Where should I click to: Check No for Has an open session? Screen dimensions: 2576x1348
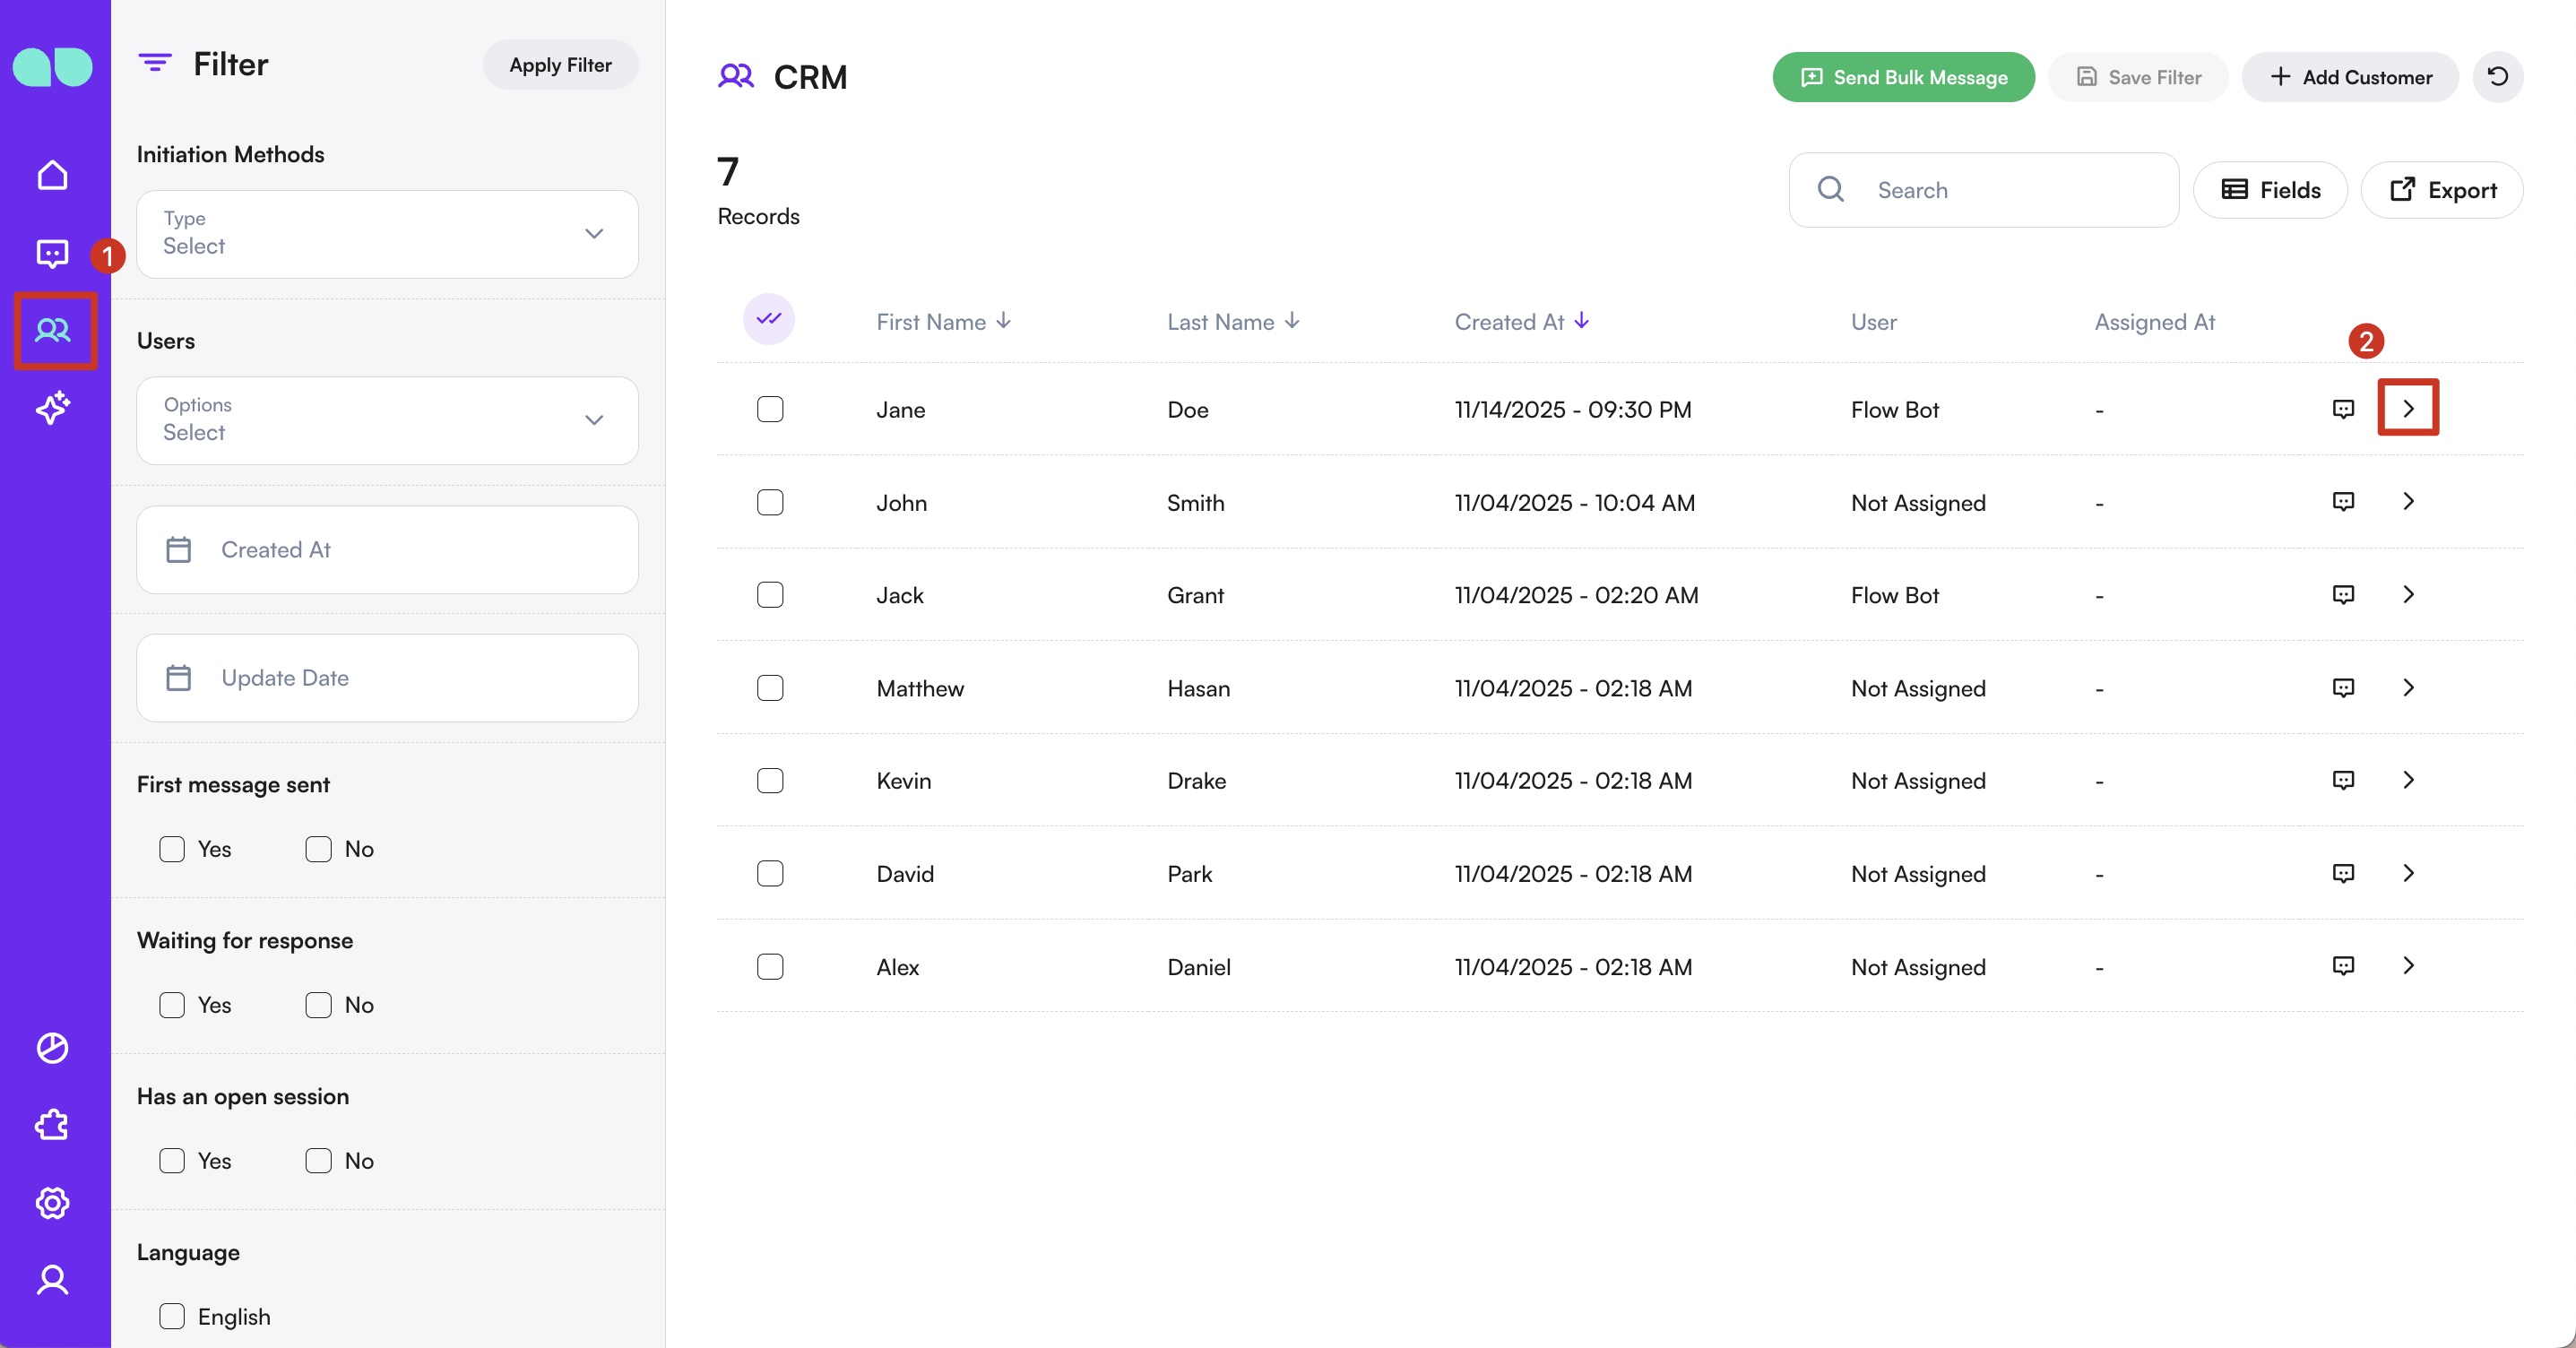(x=318, y=1160)
